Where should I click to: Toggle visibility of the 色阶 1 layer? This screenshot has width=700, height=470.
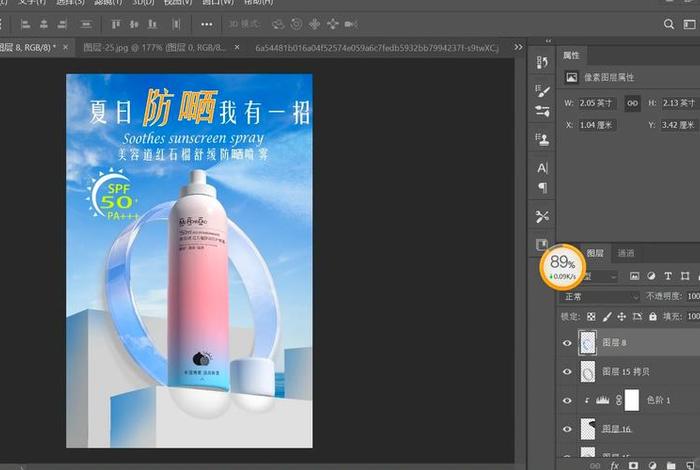tap(567, 400)
